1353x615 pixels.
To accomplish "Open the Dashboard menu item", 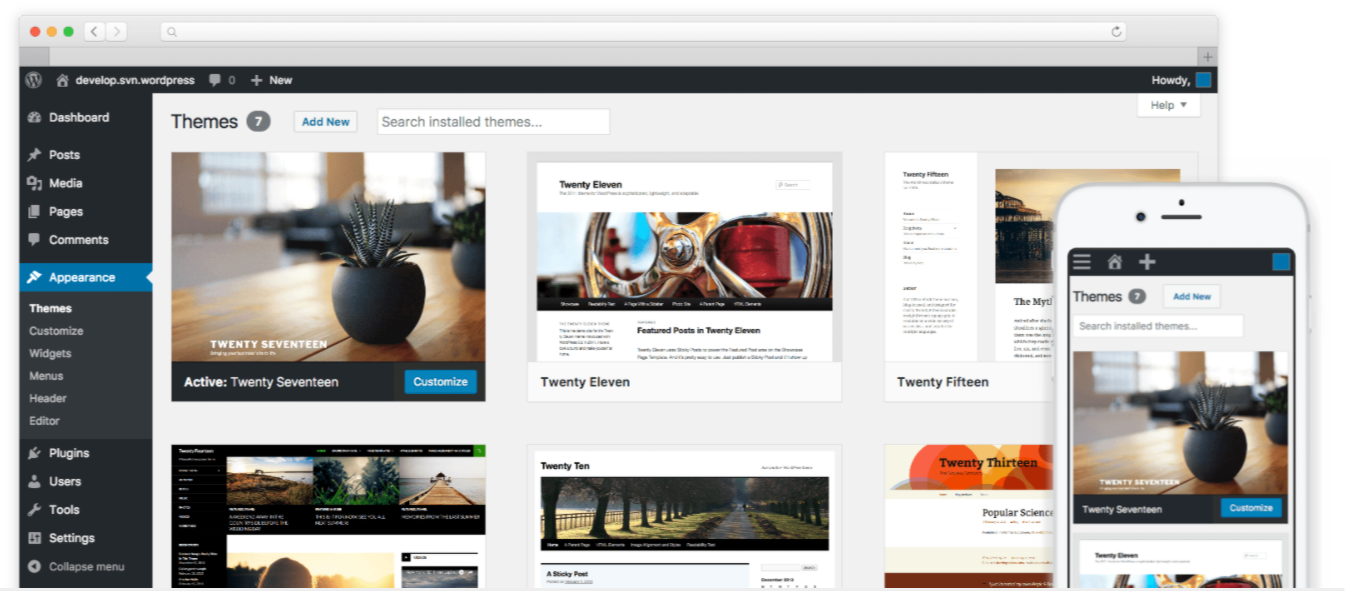I will (x=79, y=118).
